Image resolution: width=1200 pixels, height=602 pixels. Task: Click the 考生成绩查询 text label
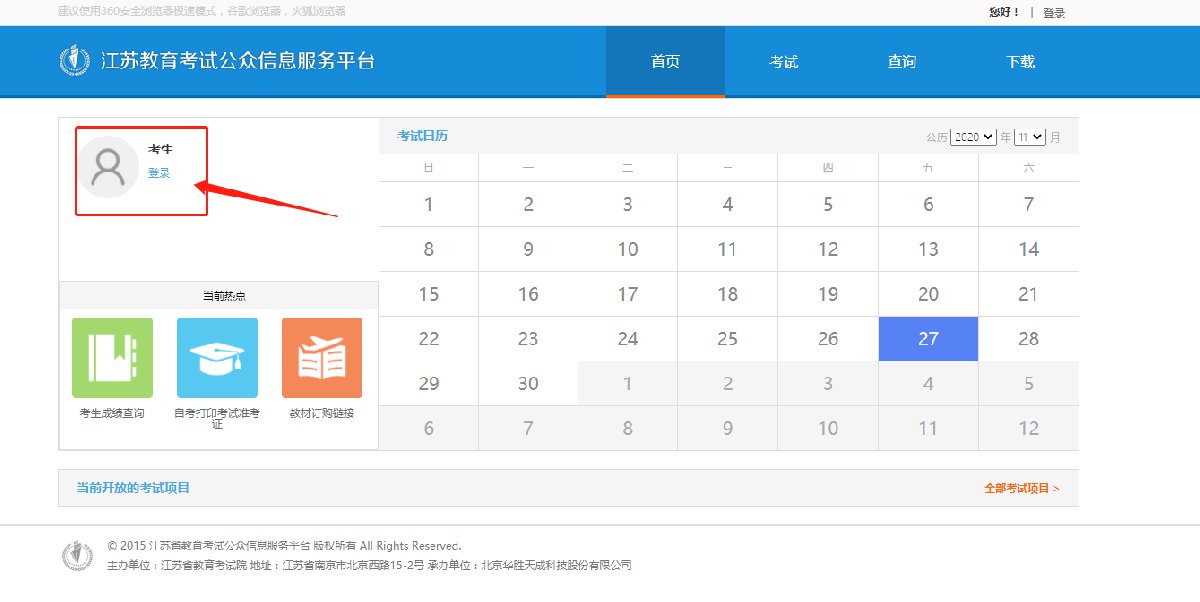(x=112, y=413)
